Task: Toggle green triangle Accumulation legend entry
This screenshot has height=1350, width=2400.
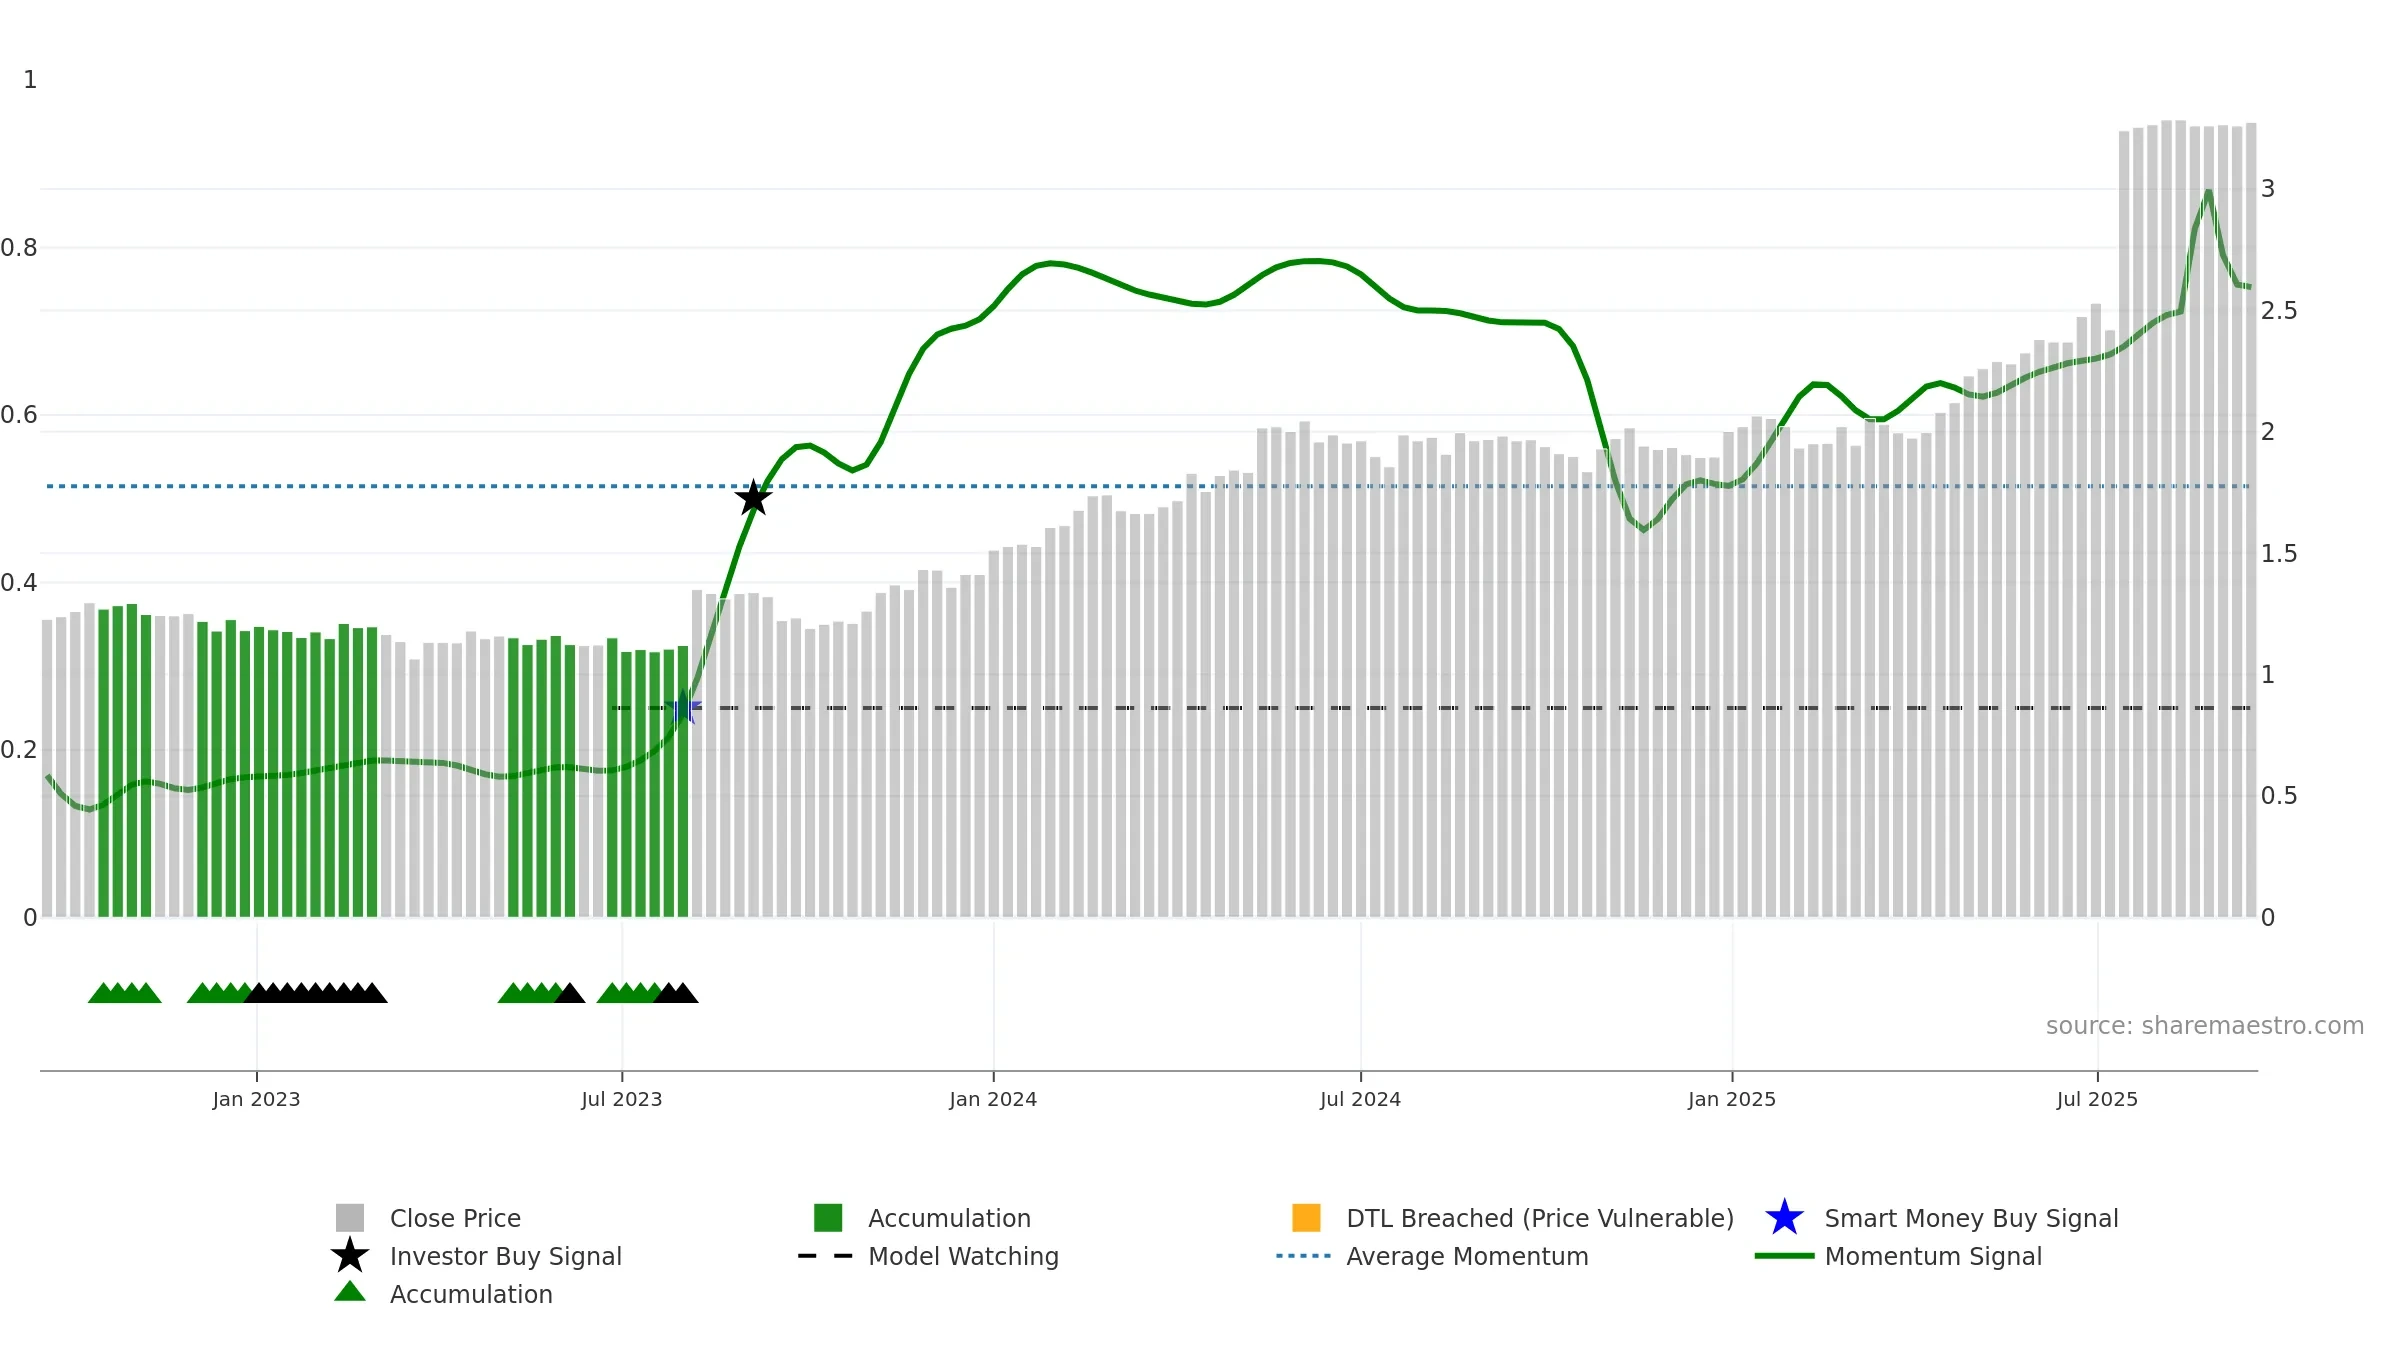Action: (444, 1294)
